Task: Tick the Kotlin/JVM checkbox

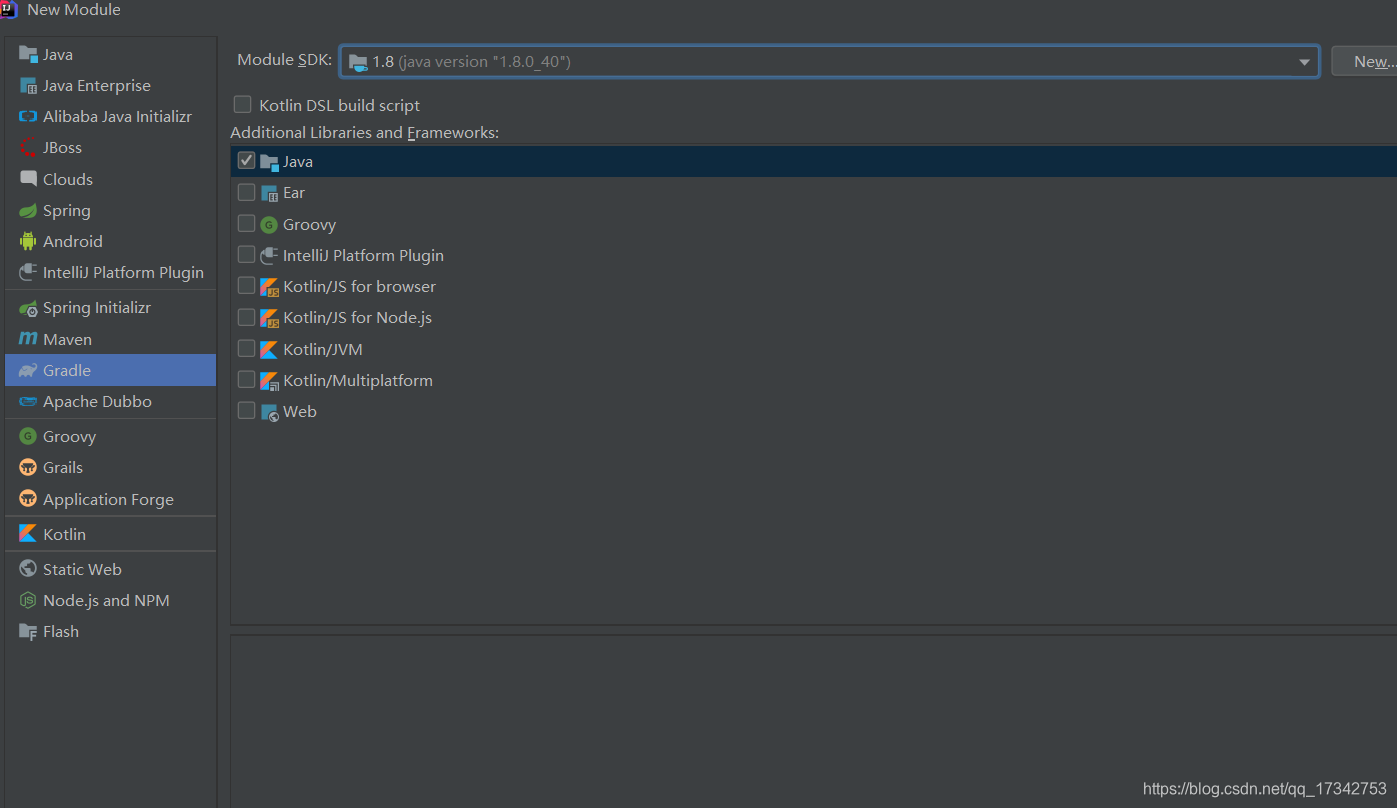Action: pos(246,347)
